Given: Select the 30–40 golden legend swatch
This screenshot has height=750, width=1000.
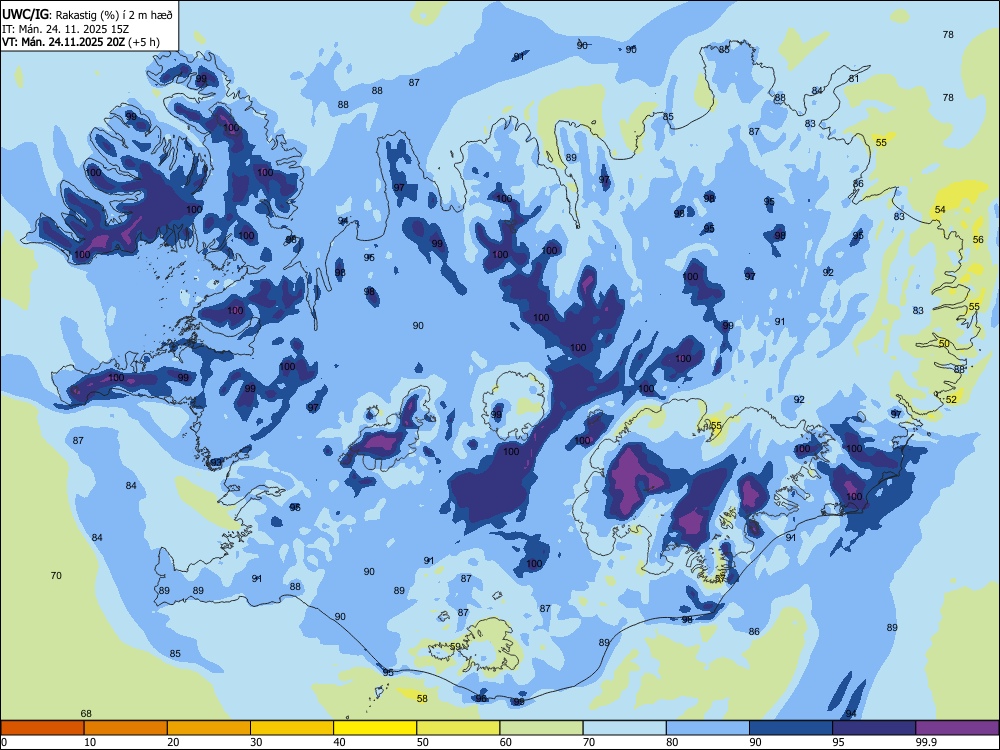Looking at the screenshot, I should point(292,728).
